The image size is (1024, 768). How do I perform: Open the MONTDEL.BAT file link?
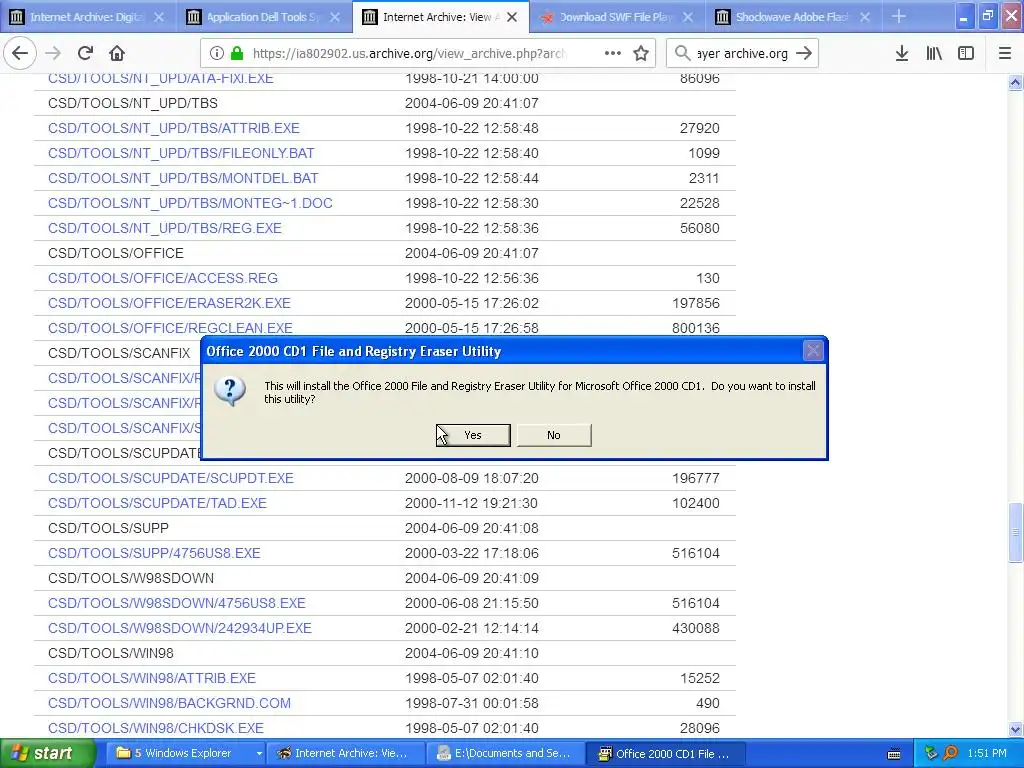point(183,178)
